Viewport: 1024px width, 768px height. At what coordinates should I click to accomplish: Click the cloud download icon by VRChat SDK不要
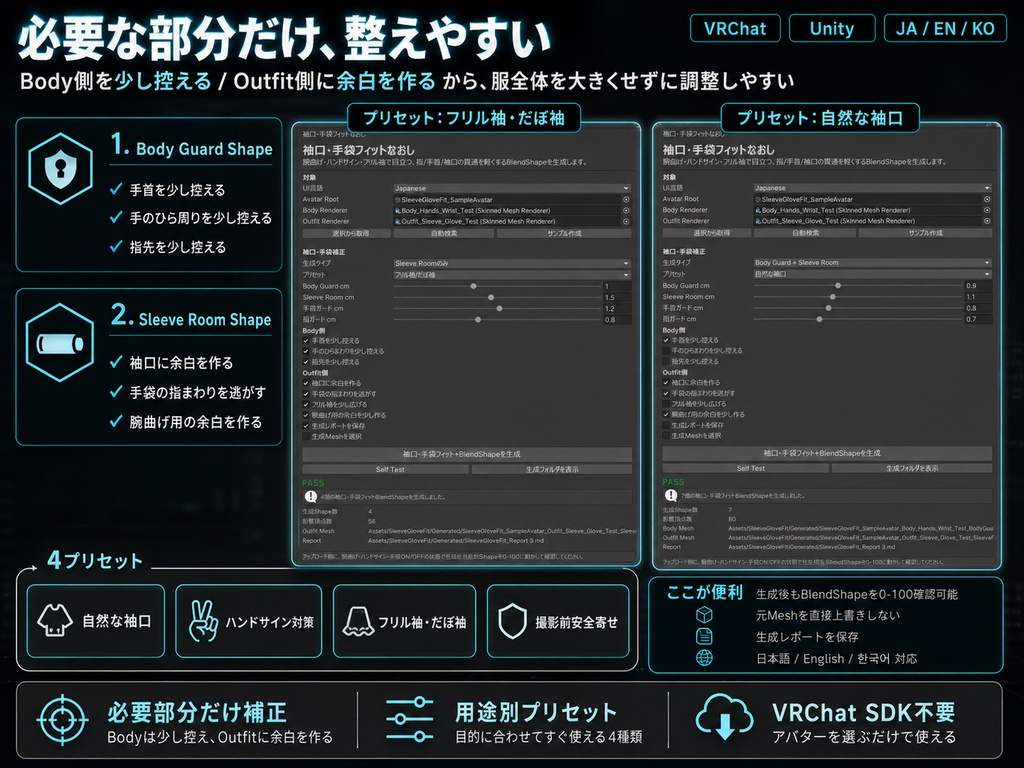click(724, 717)
